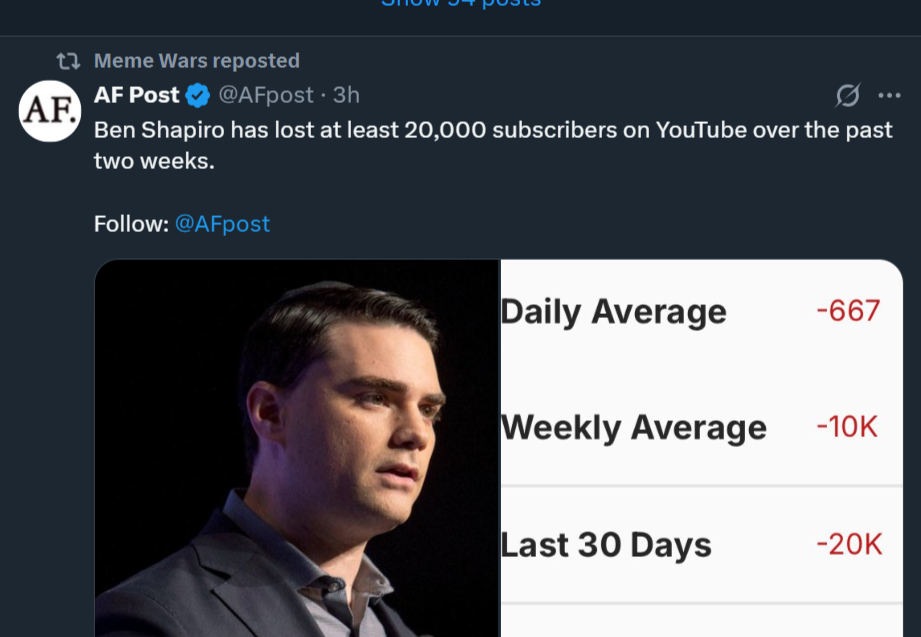Click the red -20K value
Screen dimensions: 921x637
coord(849,545)
